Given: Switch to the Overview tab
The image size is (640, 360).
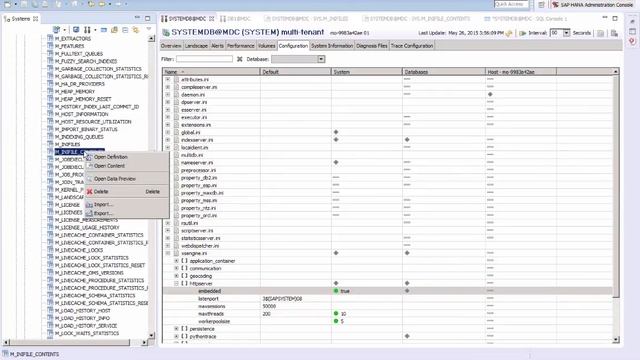Looking at the screenshot, I should 171,46.
